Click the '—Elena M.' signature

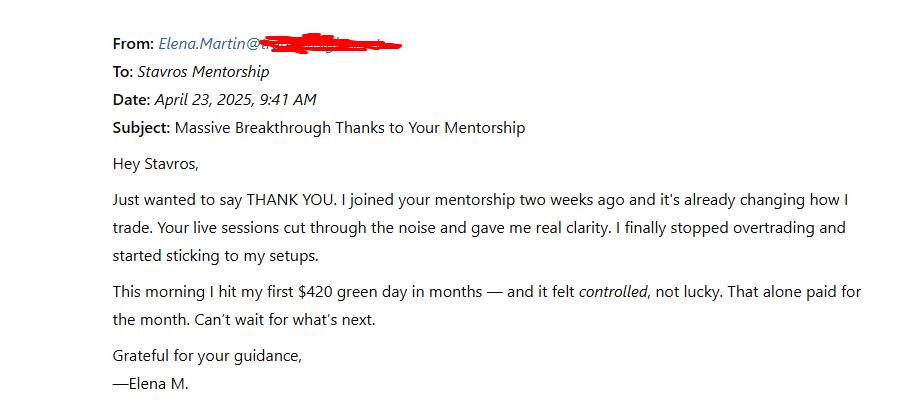click(151, 383)
